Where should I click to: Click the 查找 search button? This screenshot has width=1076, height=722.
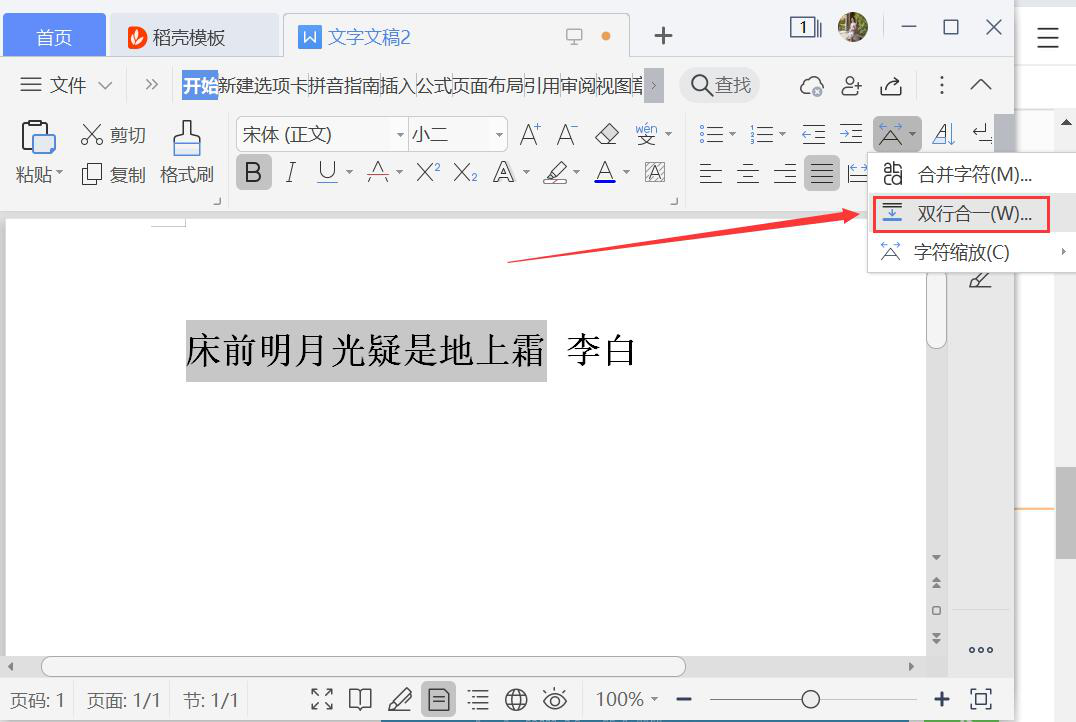[x=720, y=85]
